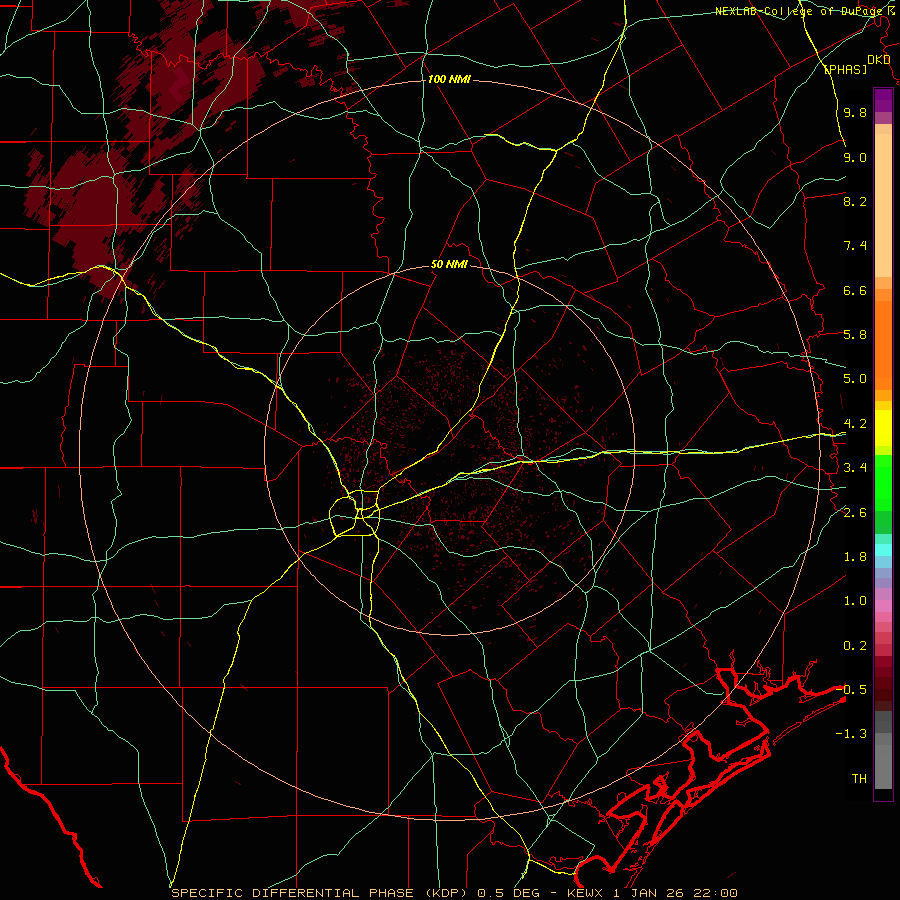Pick the dark maroon band of color bar

point(883,683)
